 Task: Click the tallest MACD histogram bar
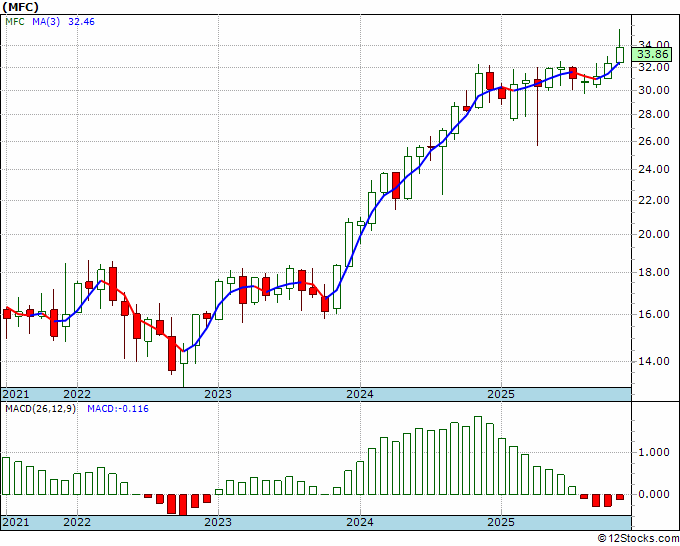click(x=478, y=455)
